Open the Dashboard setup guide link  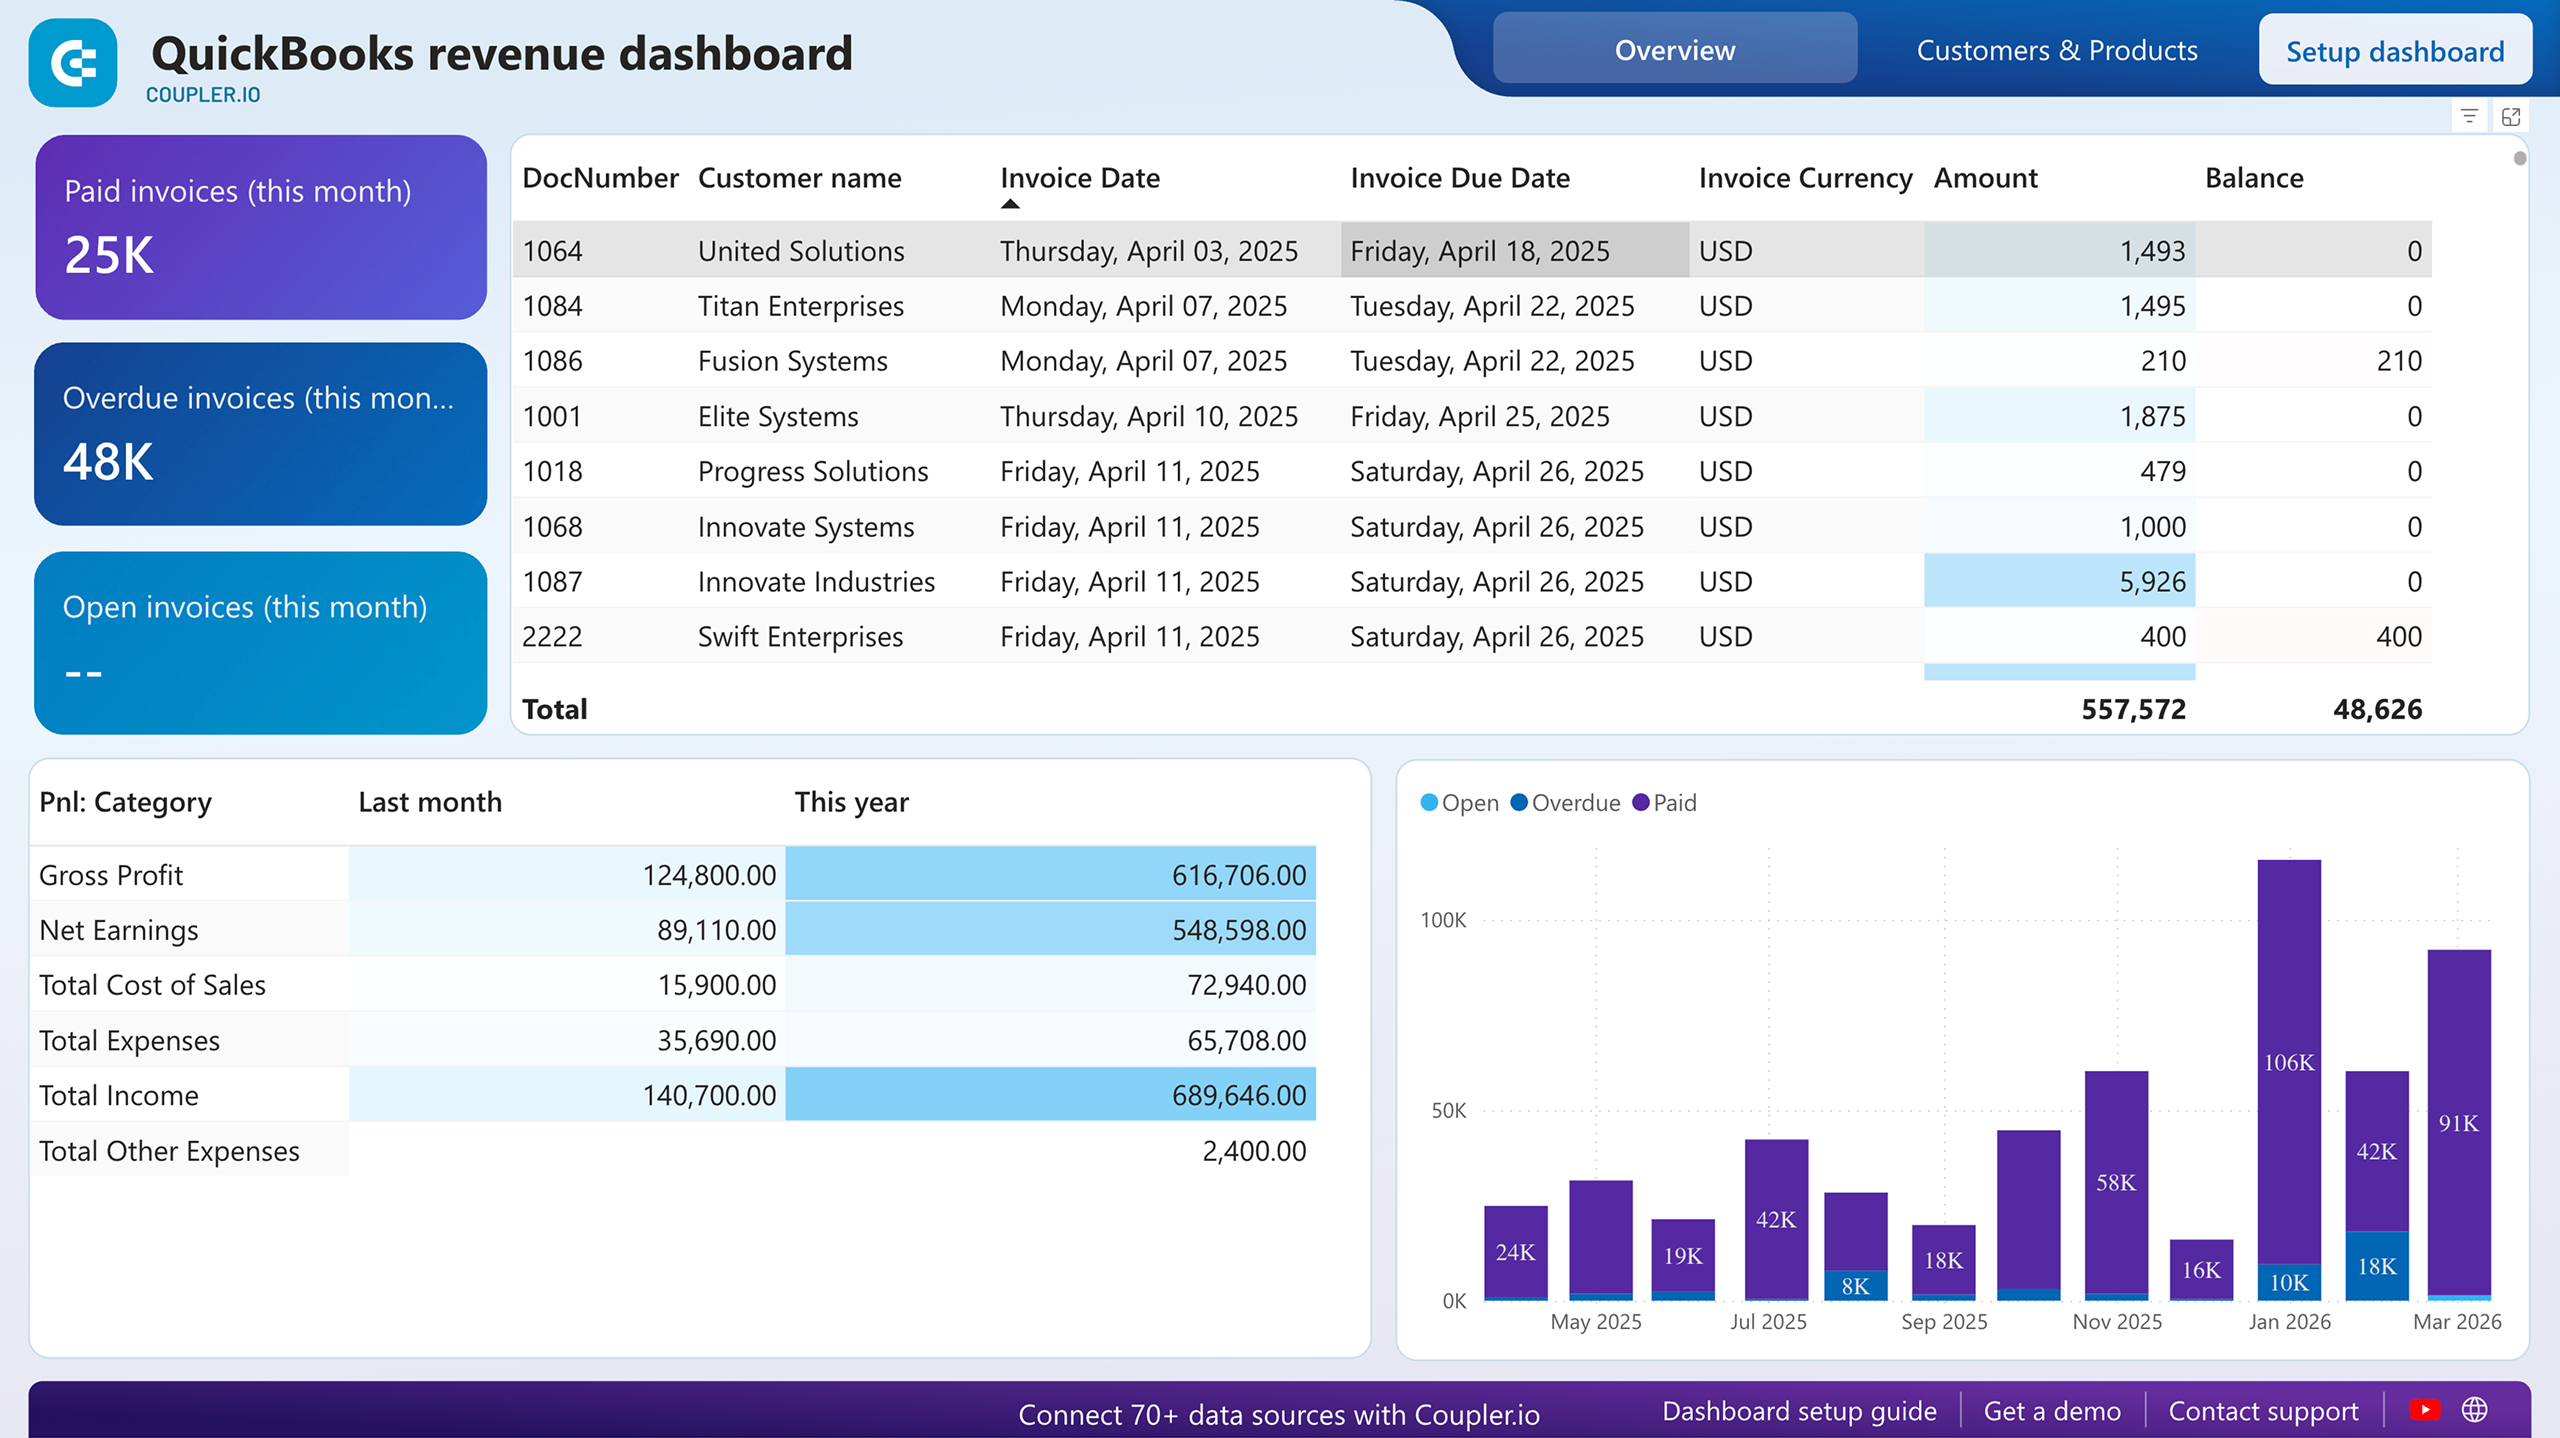(1798, 1411)
